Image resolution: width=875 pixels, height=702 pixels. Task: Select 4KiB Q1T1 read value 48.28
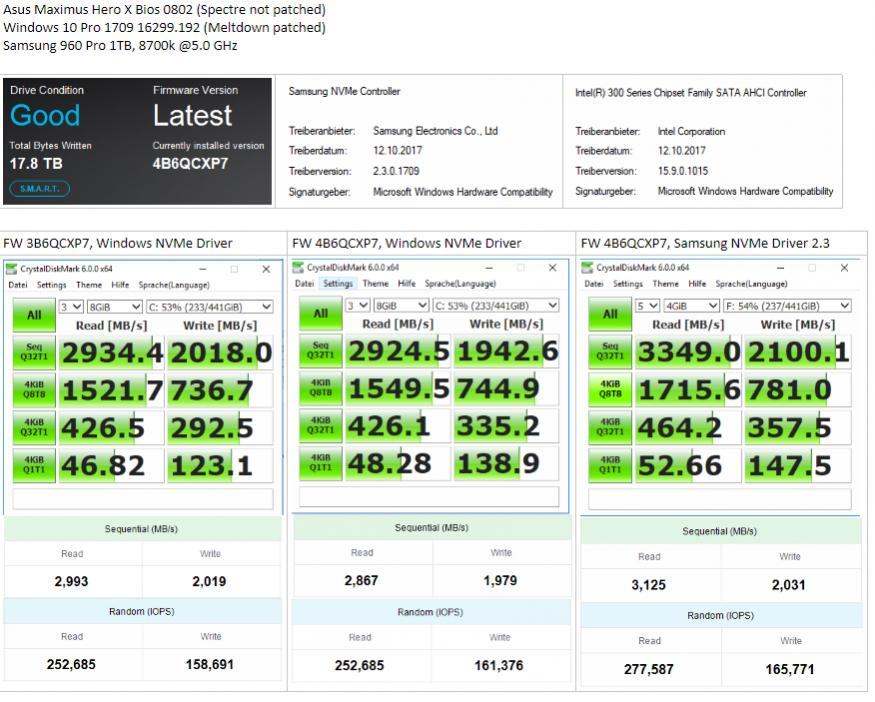pyautogui.click(x=389, y=463)
